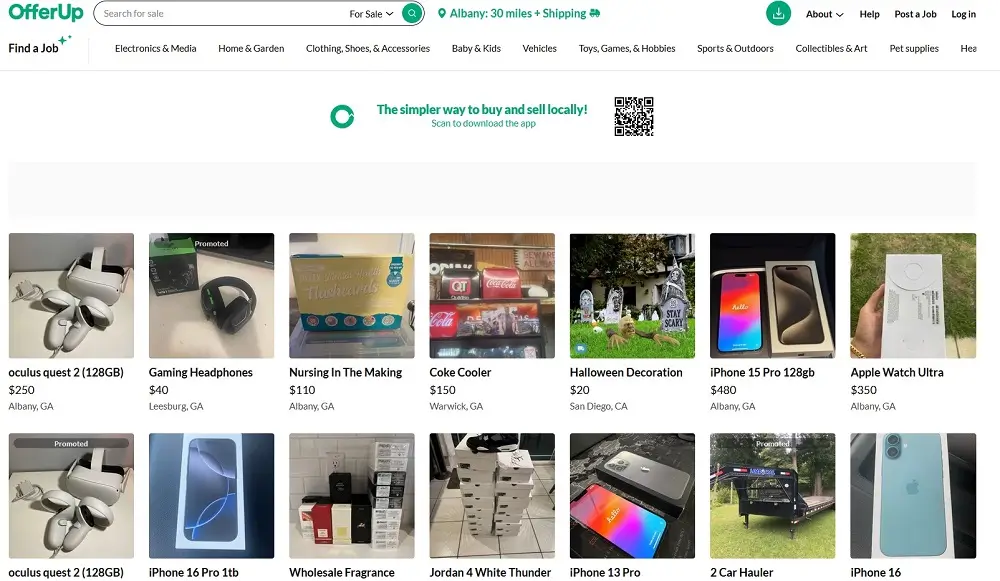Click the app download icon in the header
This screenshot has height=581, width=1000.
[x=778, y=13]
